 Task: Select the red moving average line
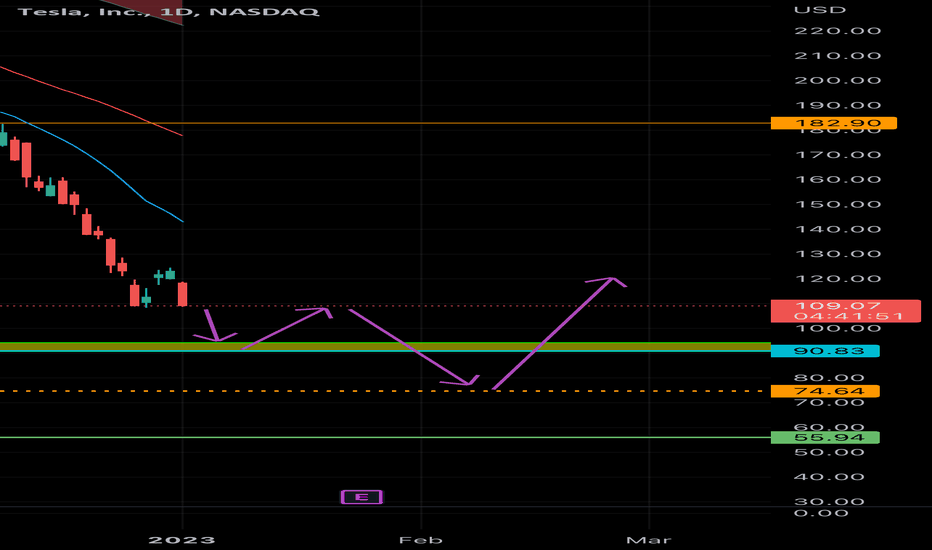click(x=95, y=101)
